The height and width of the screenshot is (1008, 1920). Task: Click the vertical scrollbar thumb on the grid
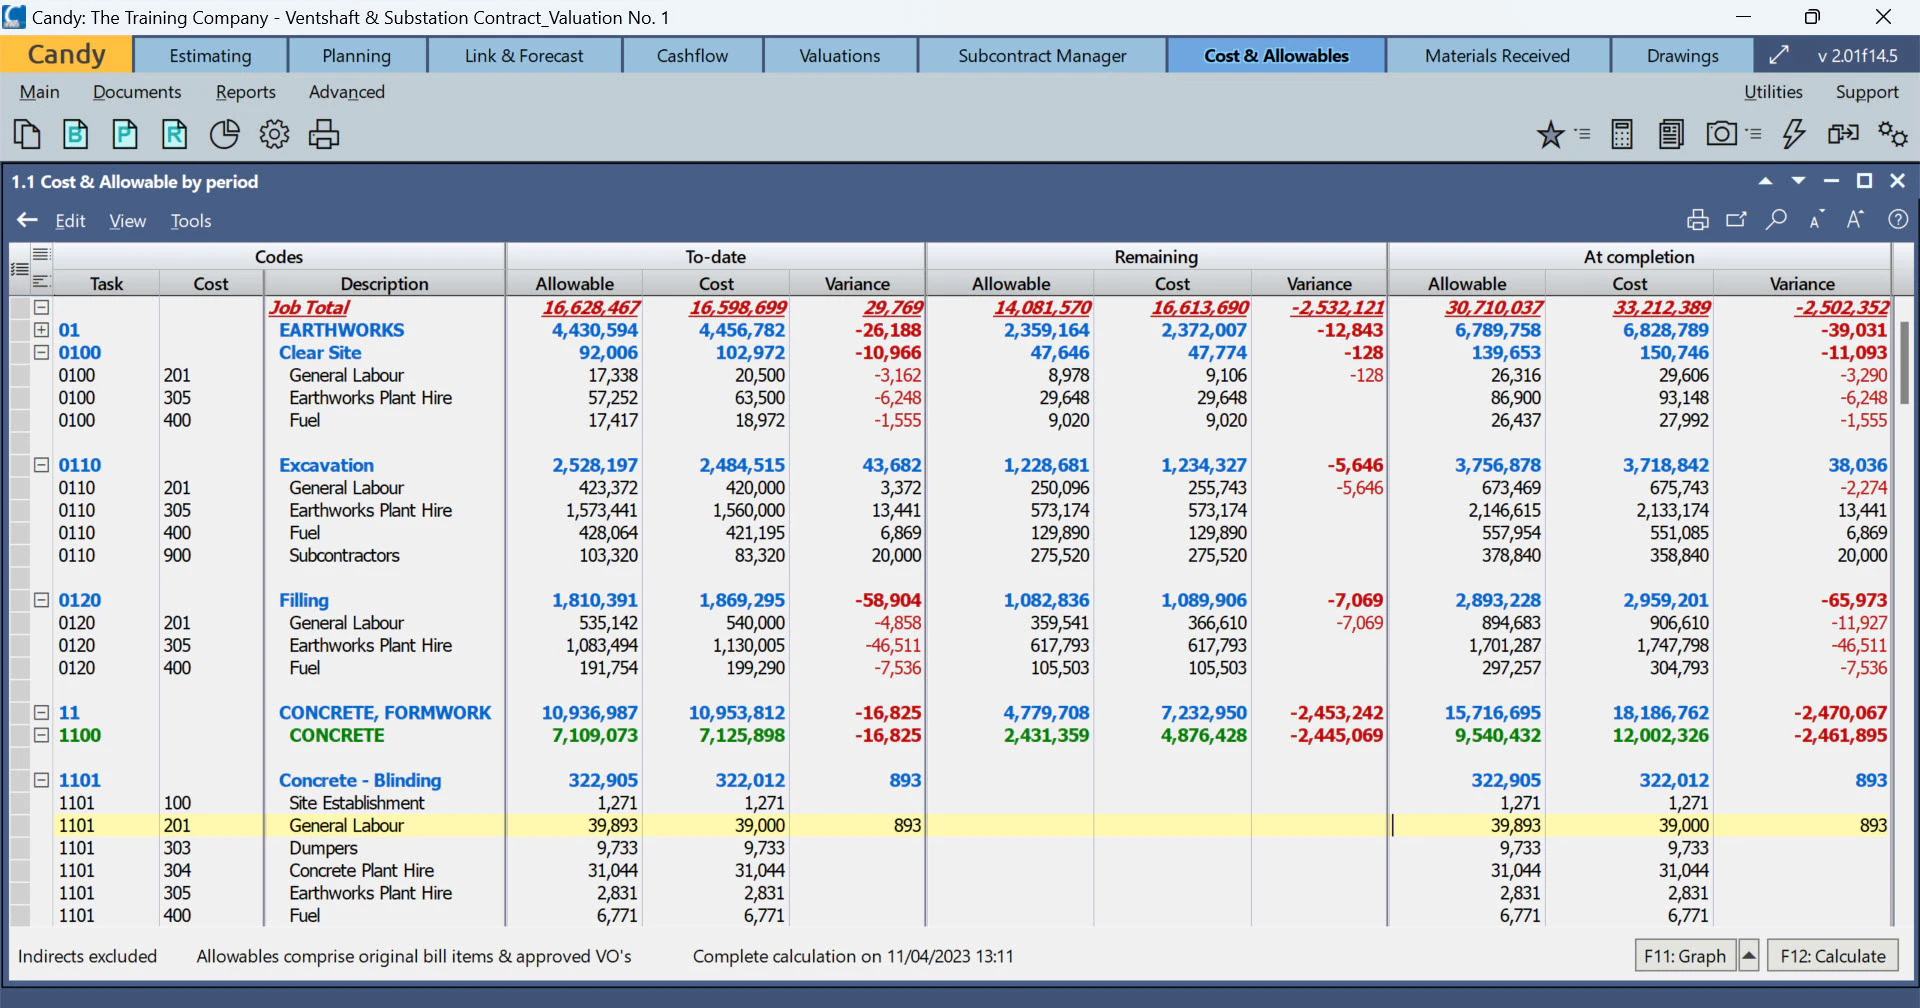pyautogui.click(x=1904, y=362)
